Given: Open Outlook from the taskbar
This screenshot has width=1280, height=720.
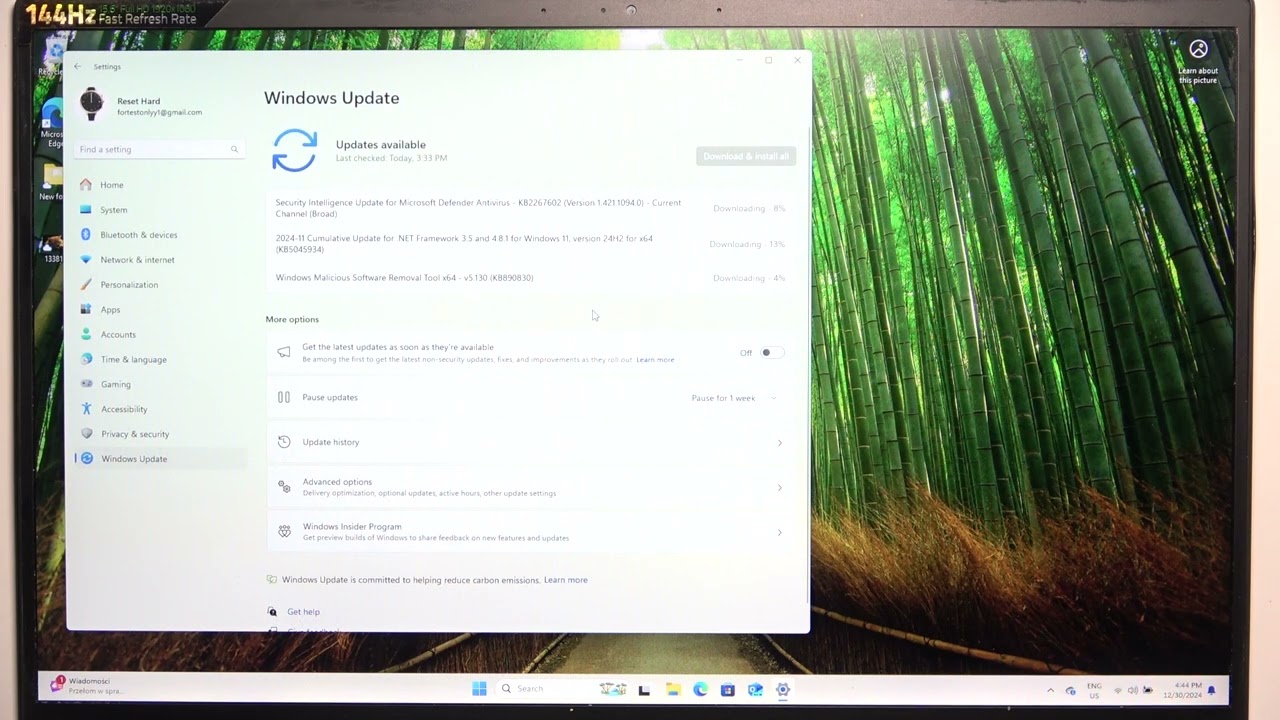Looking at the screenshot, I should (x=755, y=690).
